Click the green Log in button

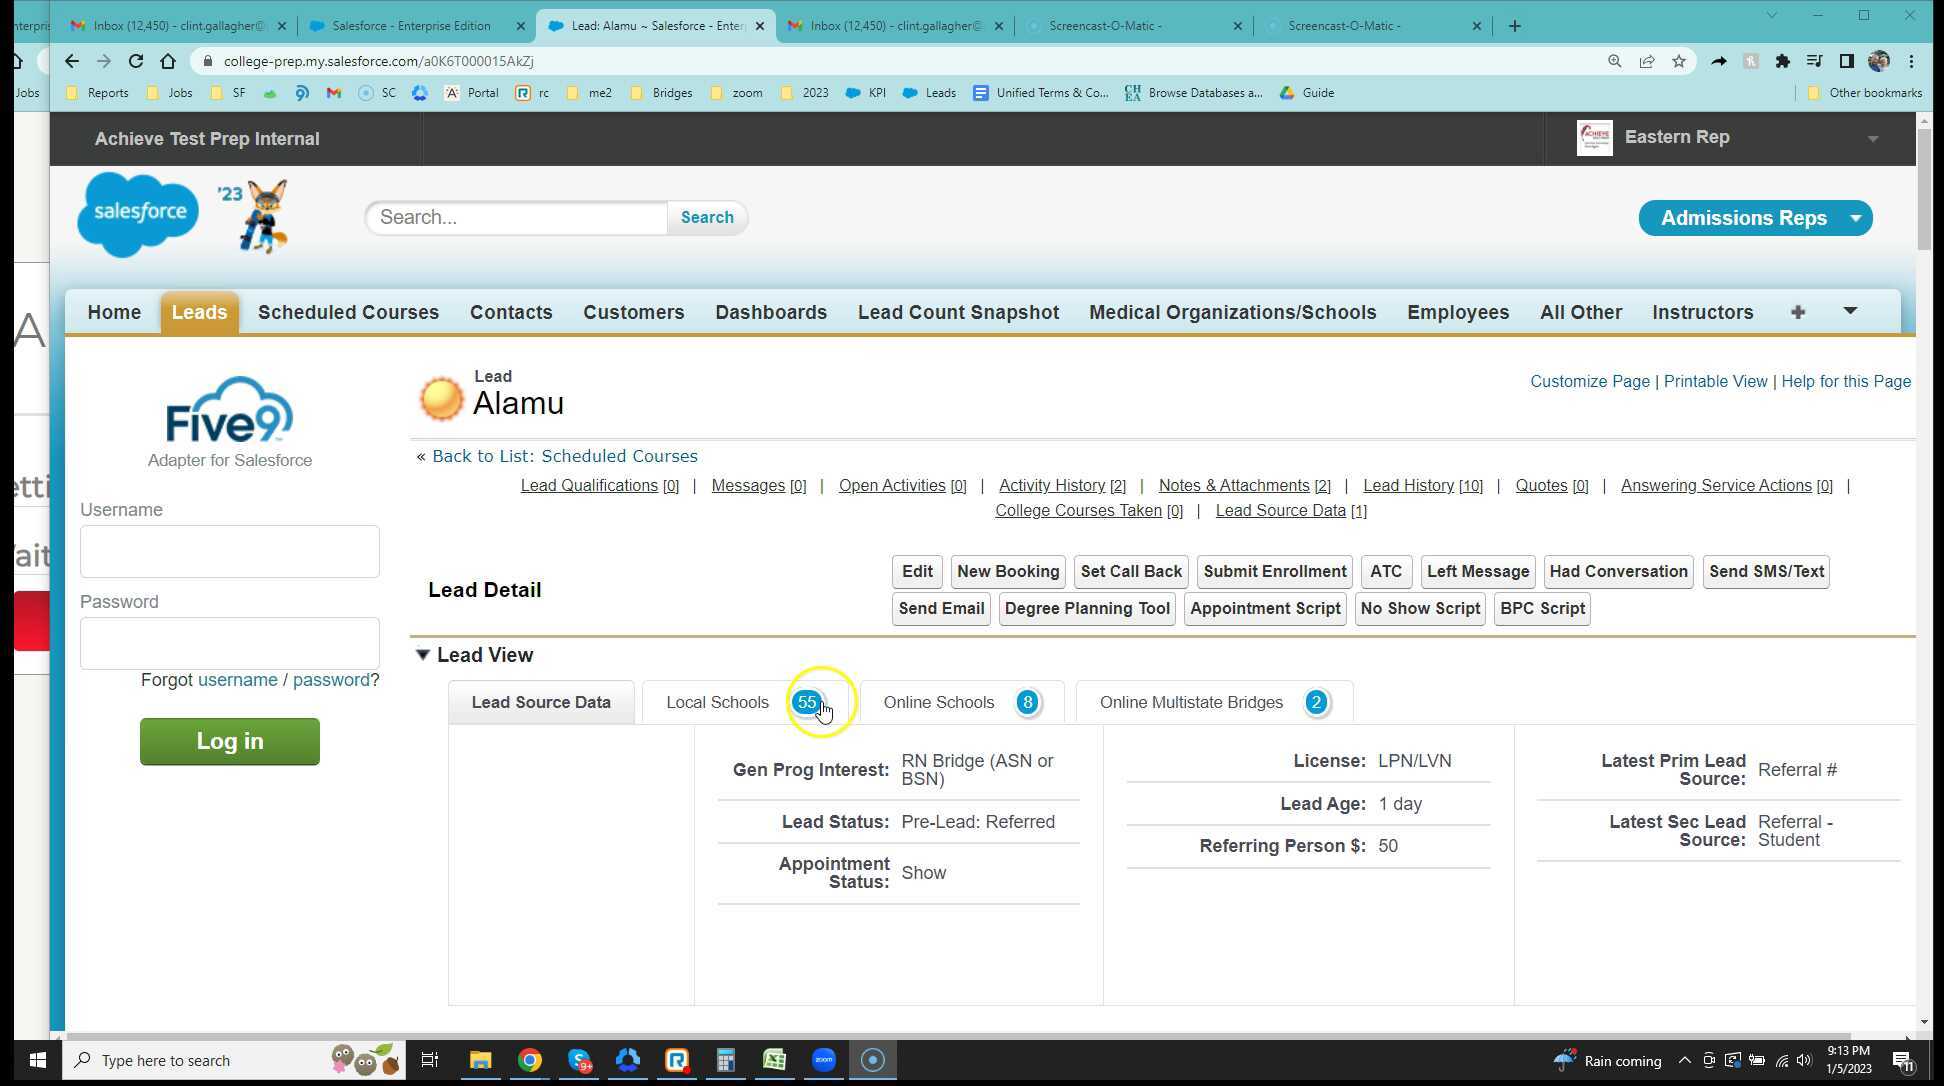tap(230, 741)
